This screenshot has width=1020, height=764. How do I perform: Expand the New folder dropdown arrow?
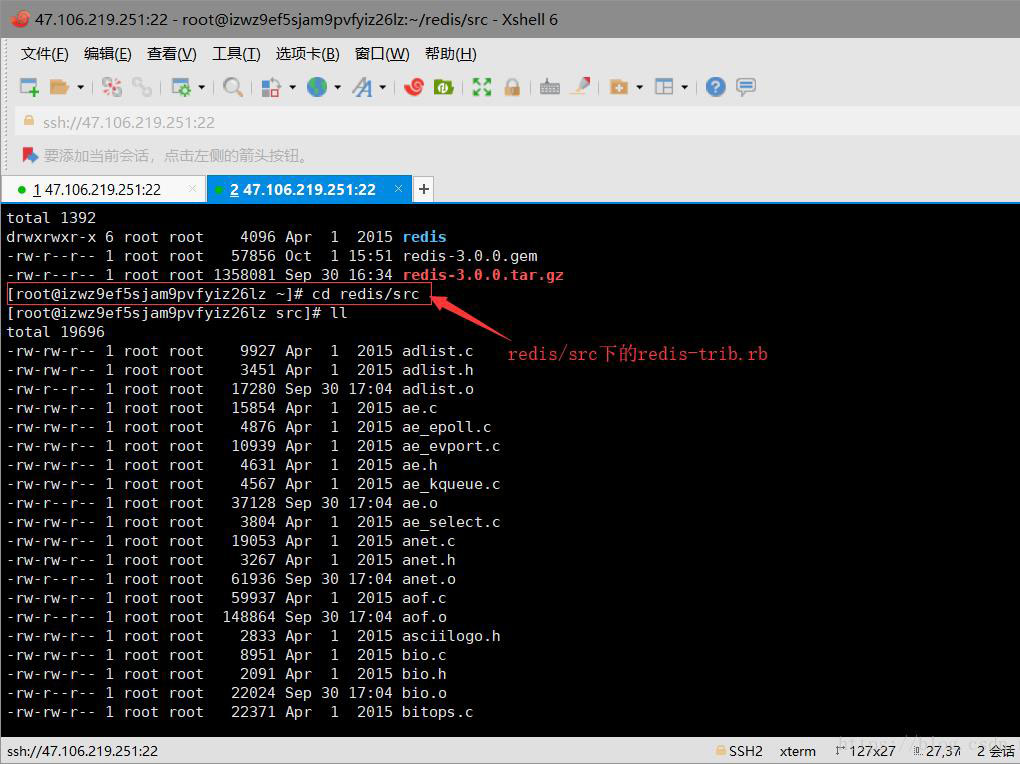click(x=639, y=87)
